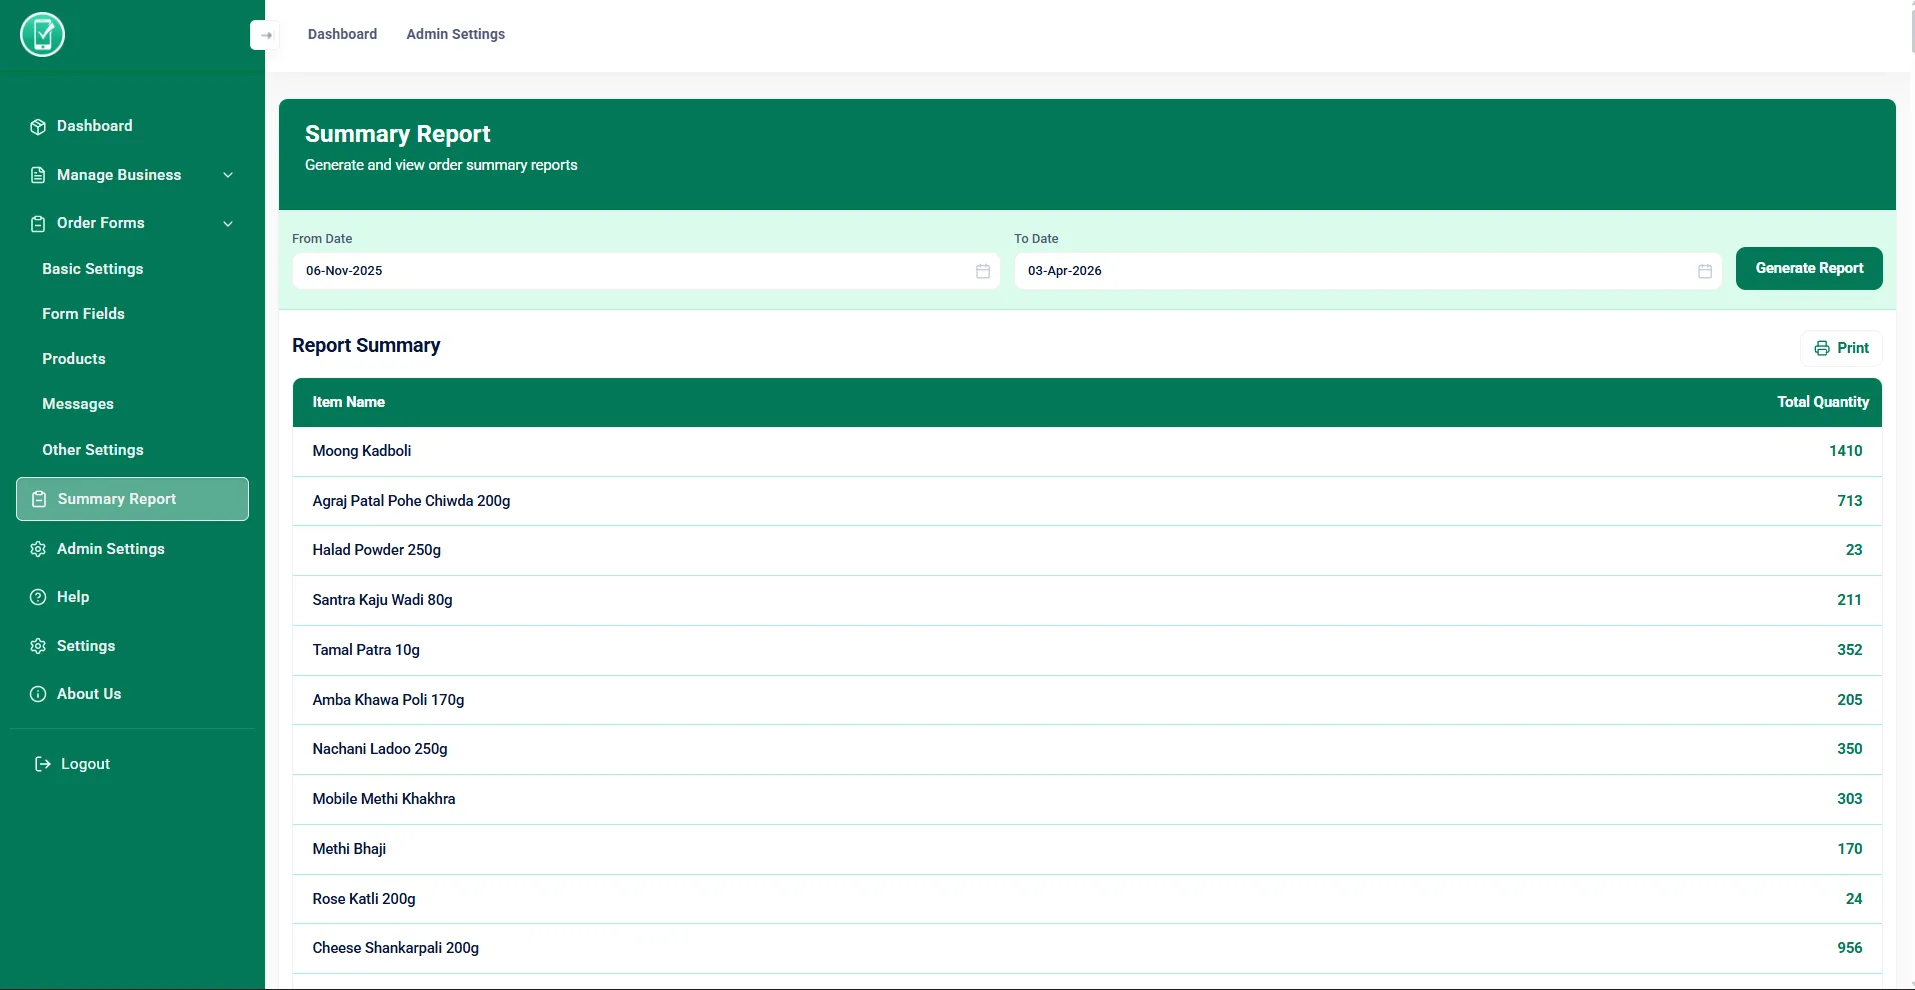The image size is (1915, 990).
Task: Select the Tamal Patra 10g row
Action: click(x=1087, y=650)
